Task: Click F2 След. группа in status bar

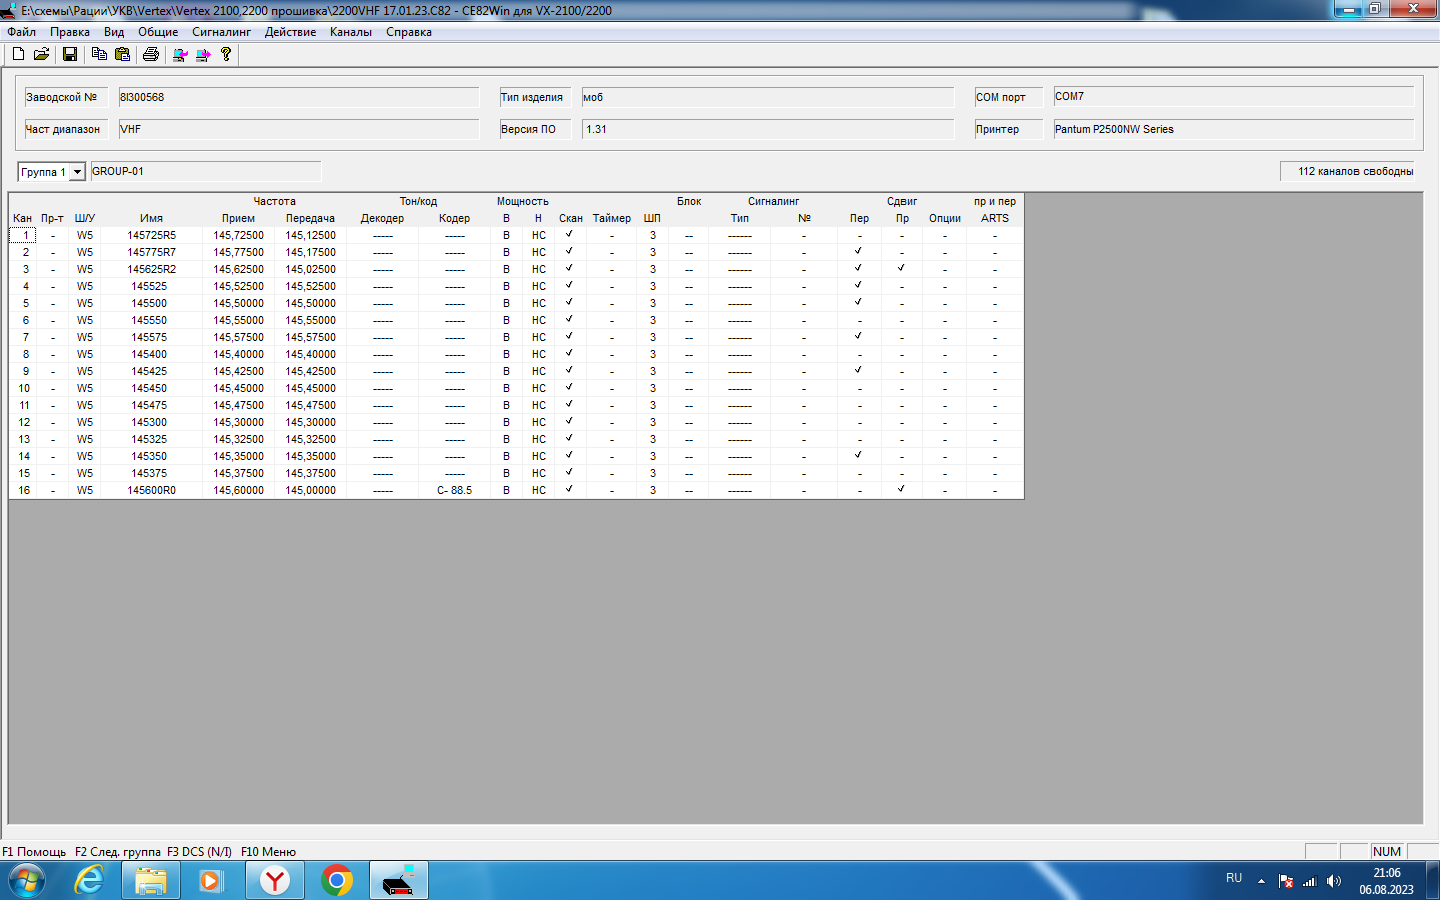Action: pos(118,852)
